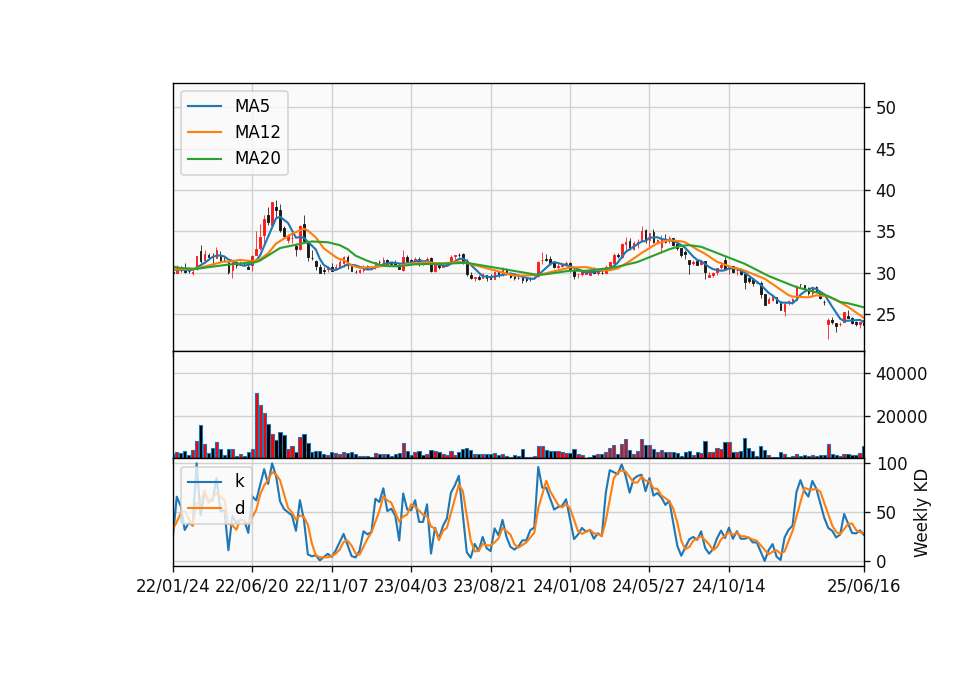Click the tallest volume bar in mid-2022
The height and width of the screenshot is (690, 960).
click(257, 426)
